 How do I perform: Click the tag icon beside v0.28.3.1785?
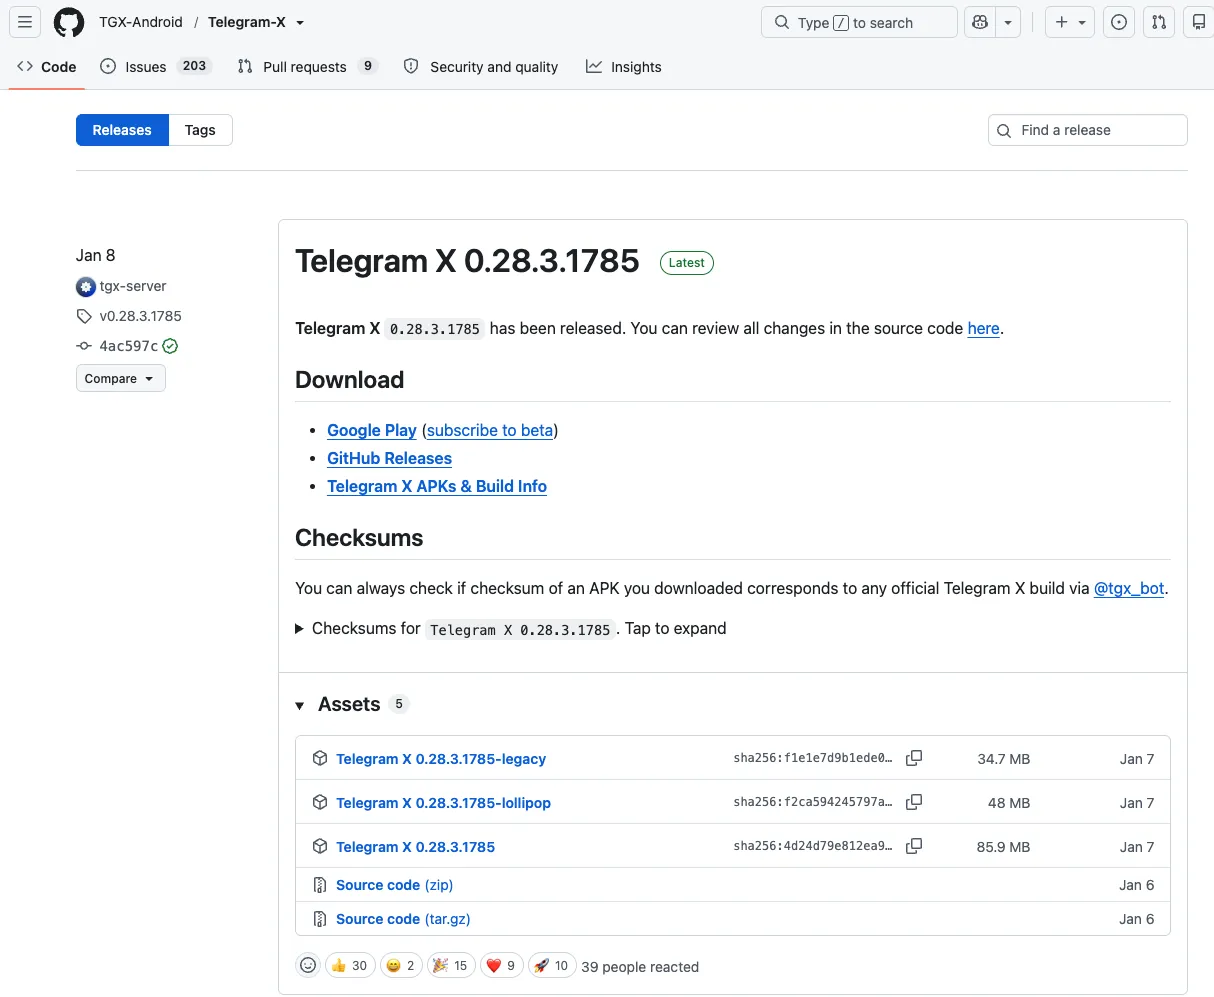84,316
